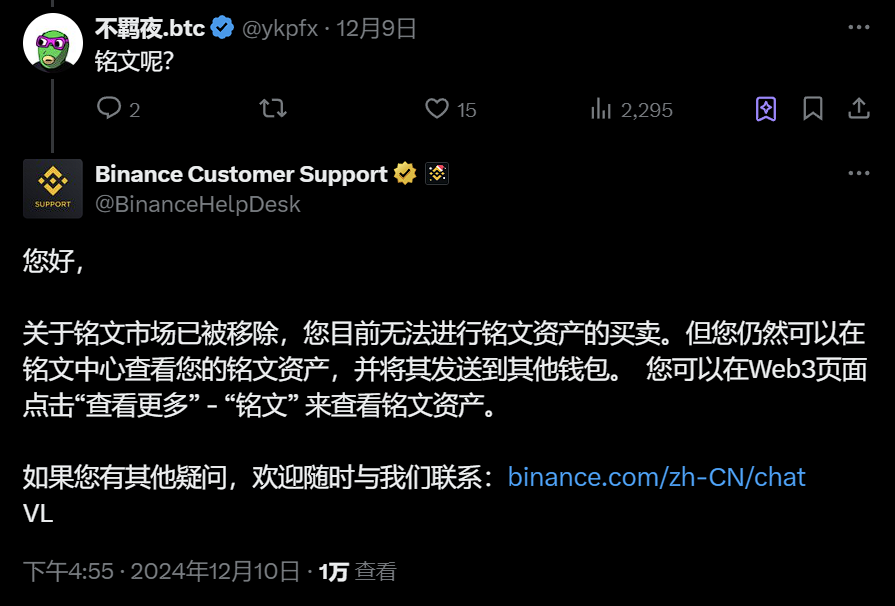The height and width of the screenshot is (606, 895).
Task: Open view analytics showing 2,295
Action: pos(601,108)
